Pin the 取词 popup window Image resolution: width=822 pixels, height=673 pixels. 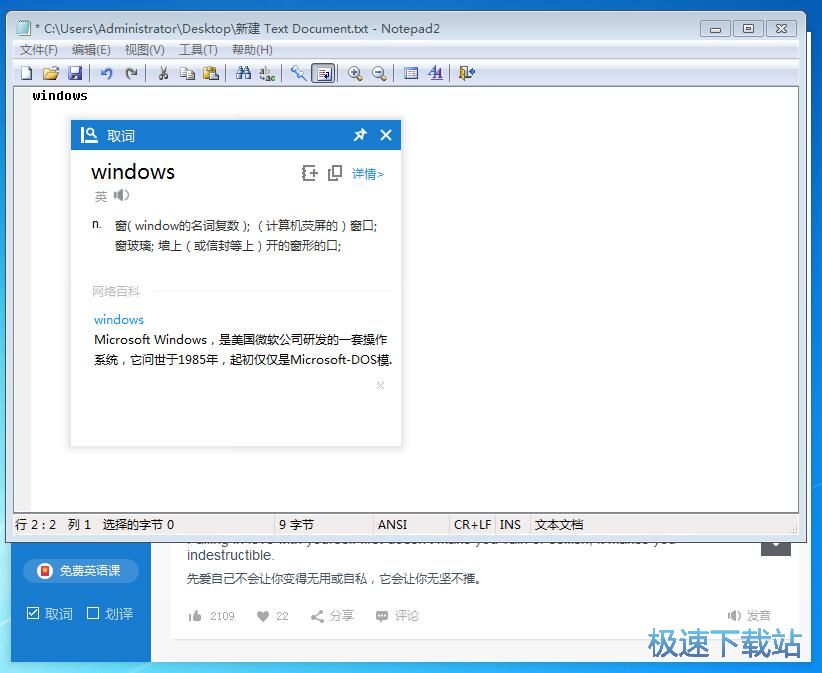tap(360, 135)
